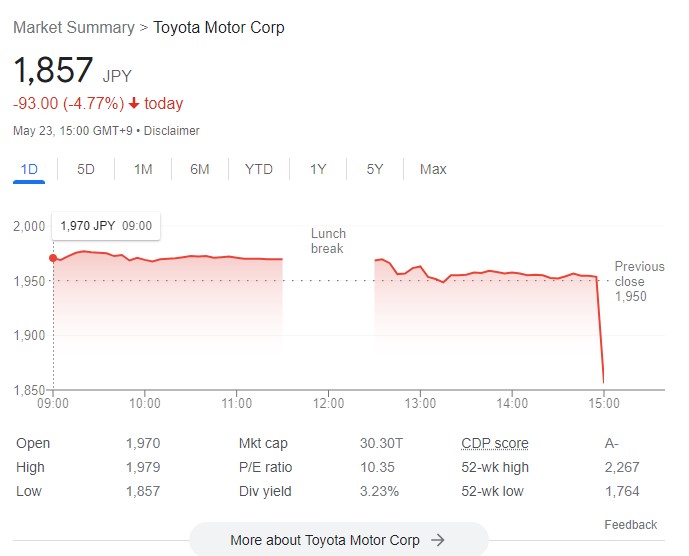Switch to the 5D chart tab
Image resolution: width=689 pixels, height=556 pixels.
pos(86,169)
